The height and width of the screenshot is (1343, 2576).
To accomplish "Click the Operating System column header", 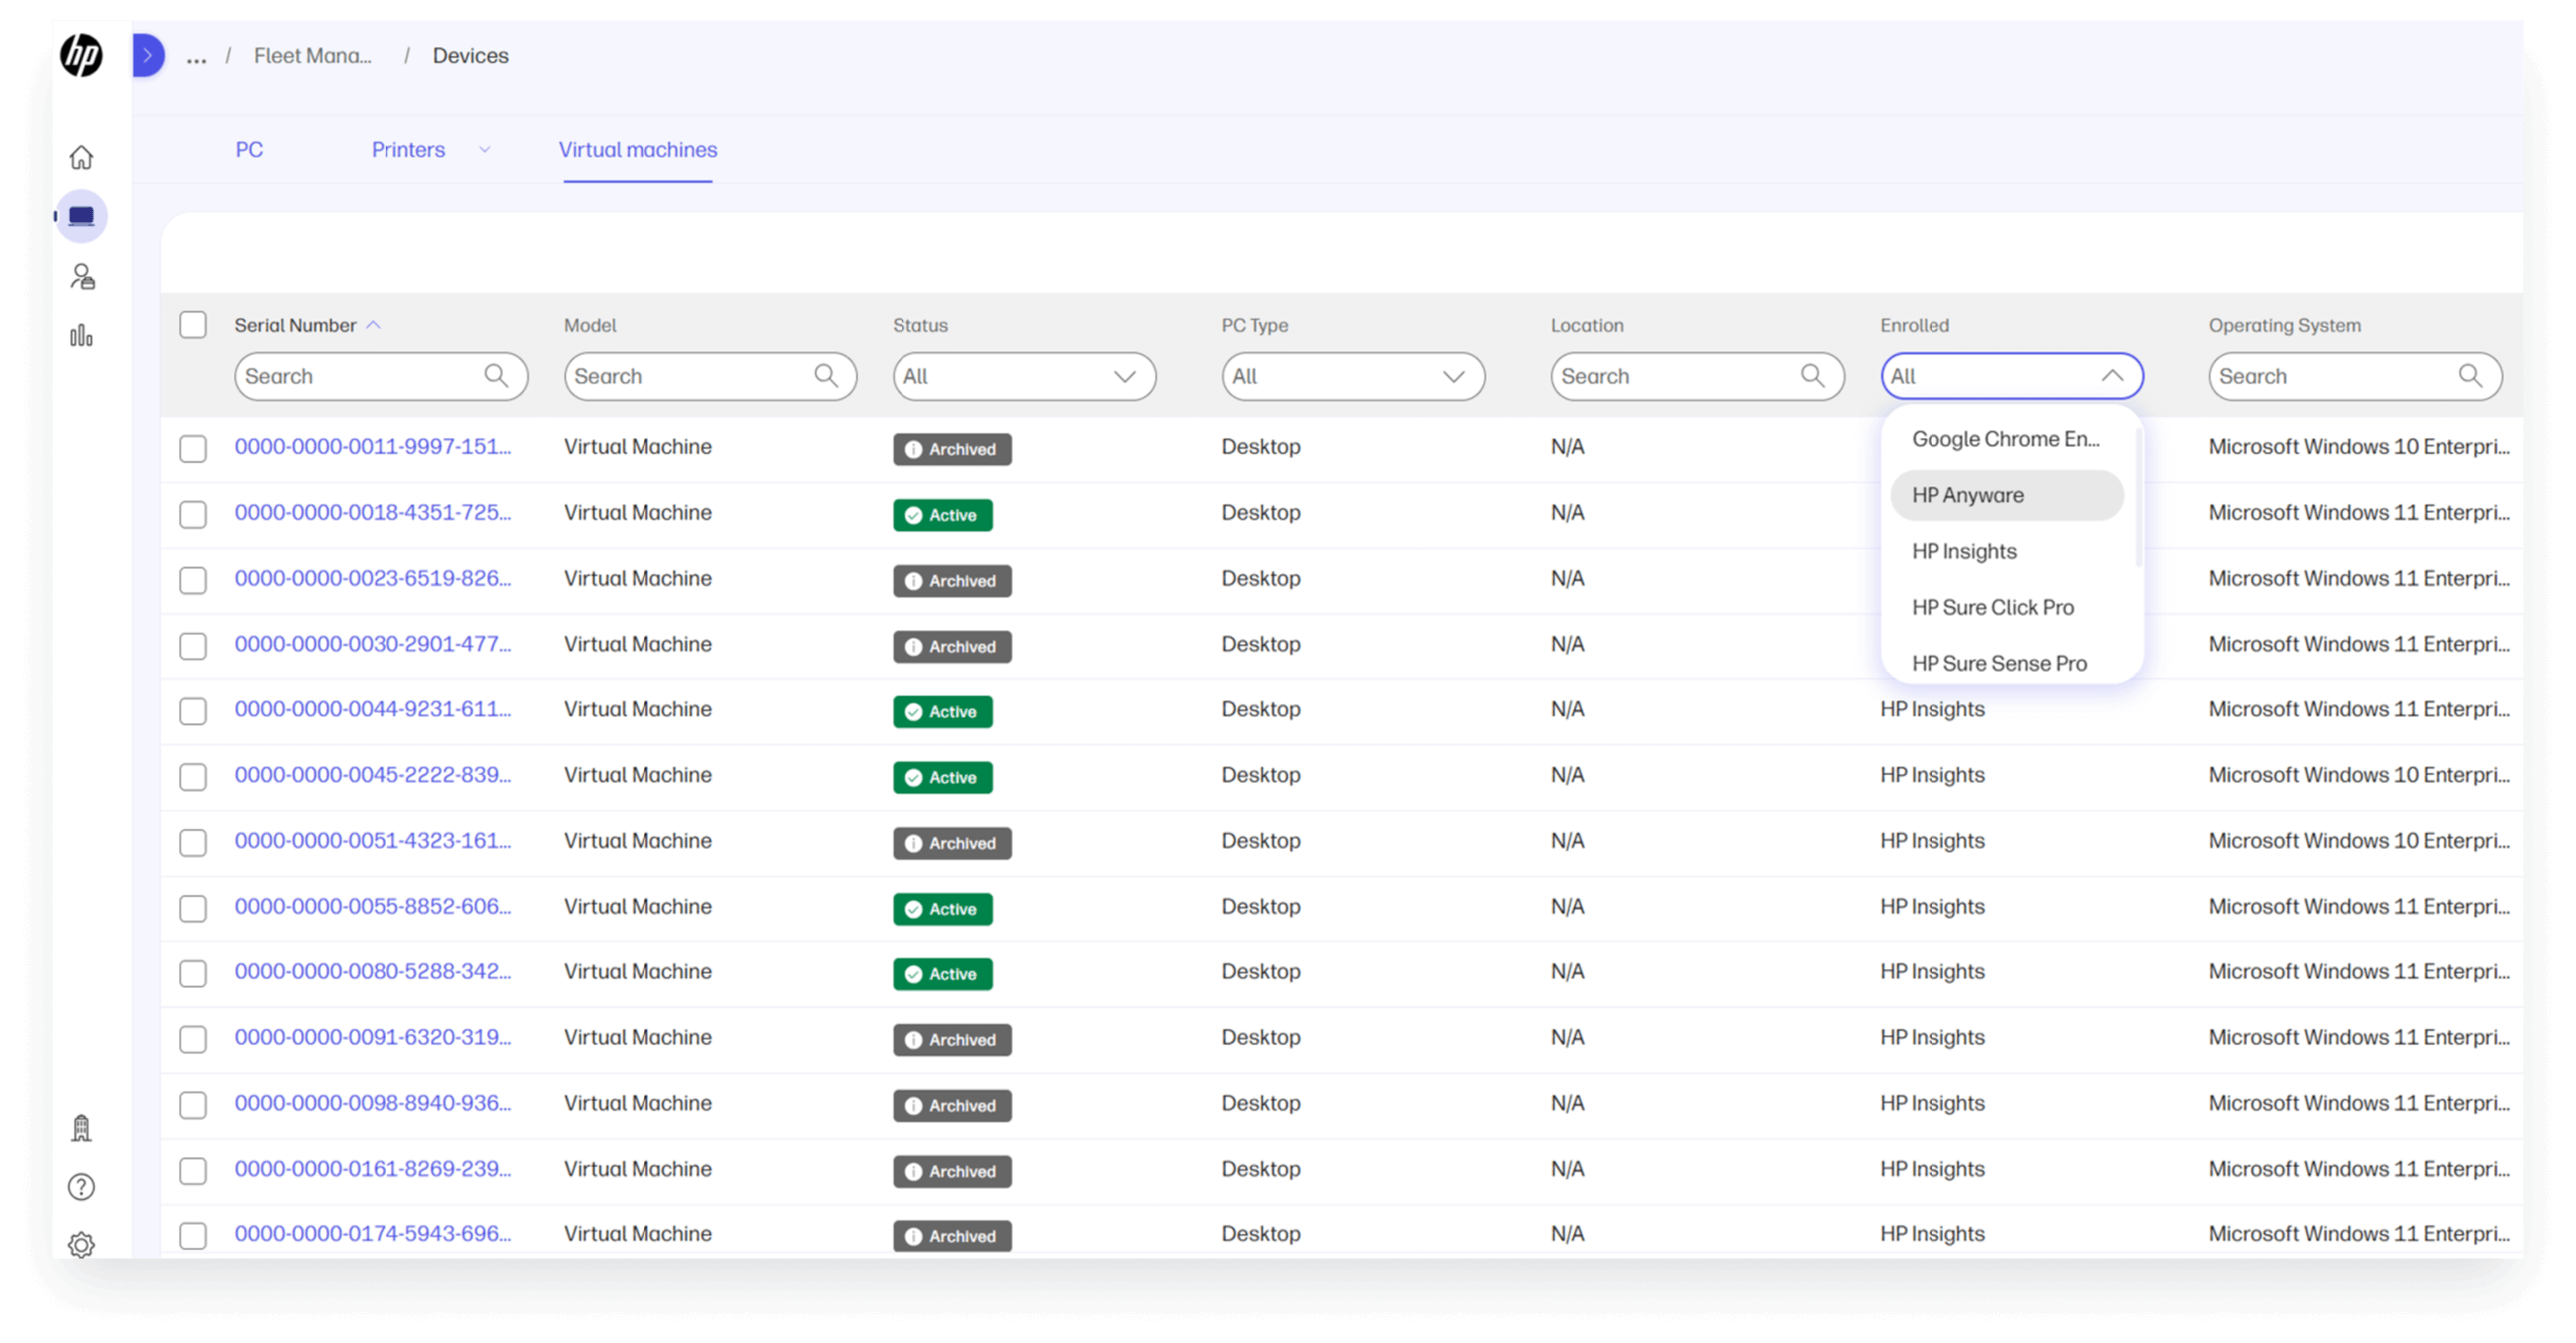I will click(2284, 325).
